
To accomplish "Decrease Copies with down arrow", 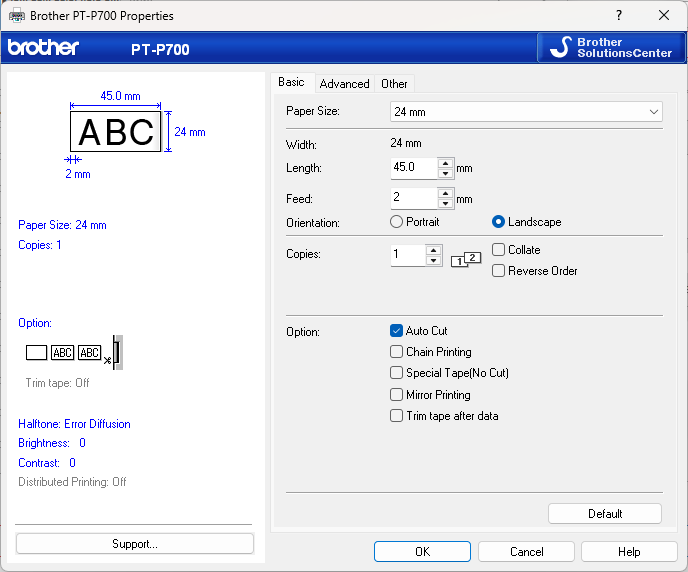I will [x=434, y=260].
